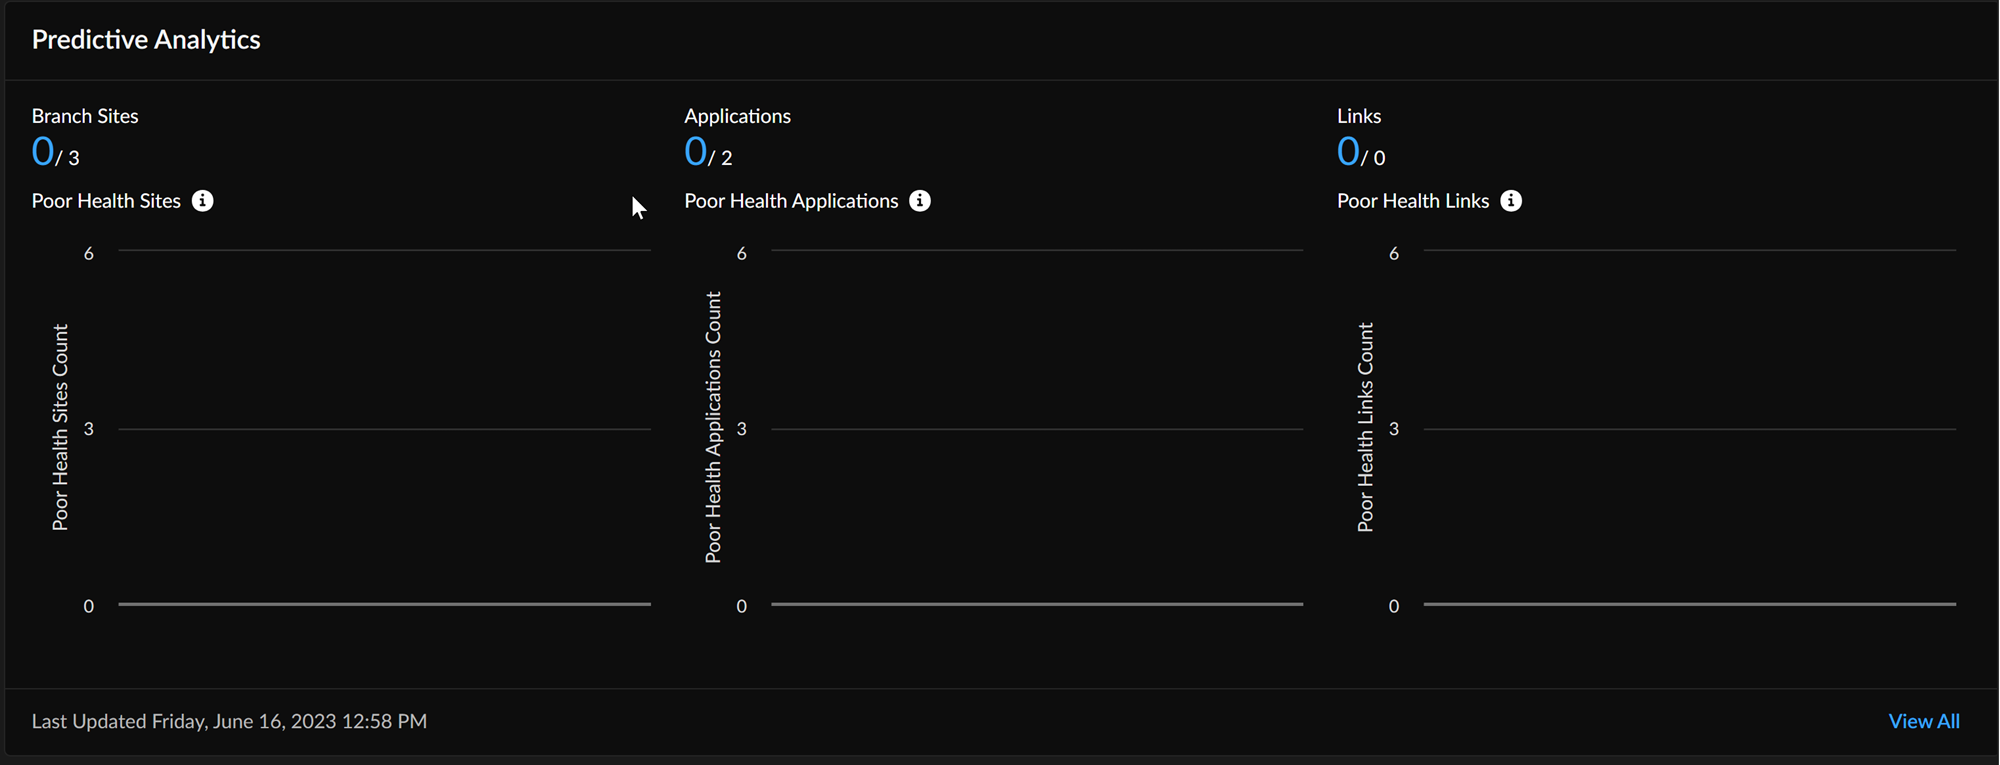Click the Links blue 0 count
The image size is (2000, 765).
[x=1348, y=152]
